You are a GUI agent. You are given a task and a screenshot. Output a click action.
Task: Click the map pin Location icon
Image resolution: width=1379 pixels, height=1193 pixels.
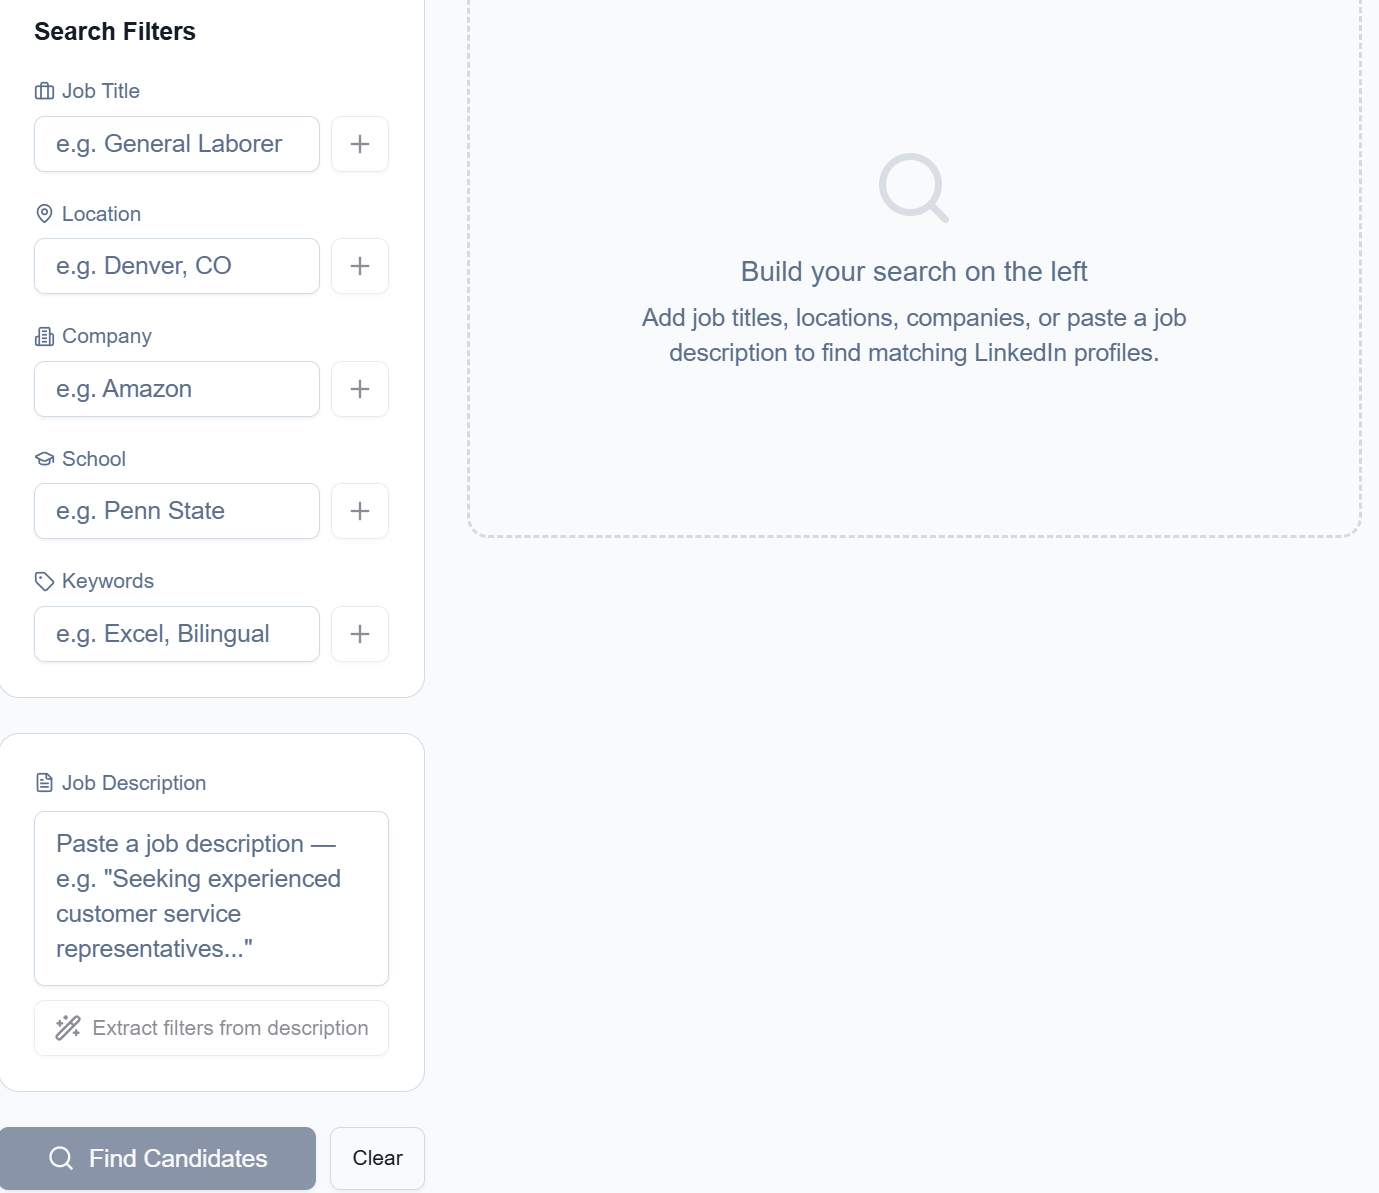tap(44, 214)
